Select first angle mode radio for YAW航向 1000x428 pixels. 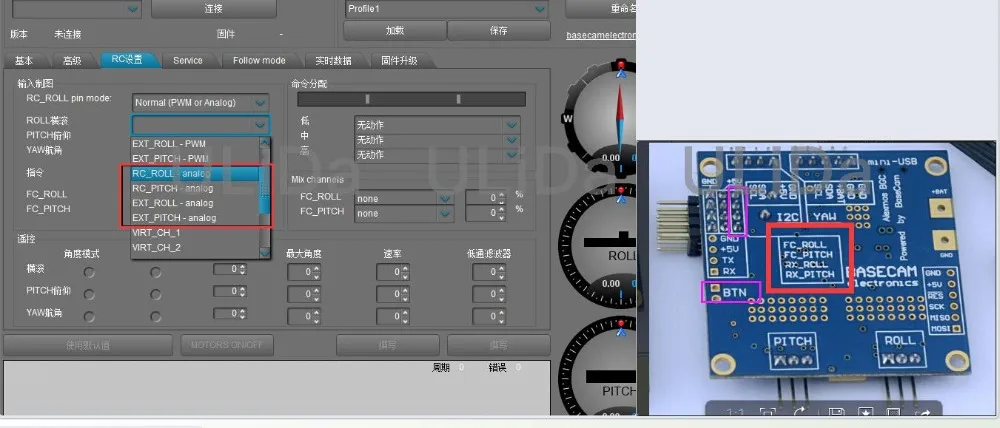point(89,316)
